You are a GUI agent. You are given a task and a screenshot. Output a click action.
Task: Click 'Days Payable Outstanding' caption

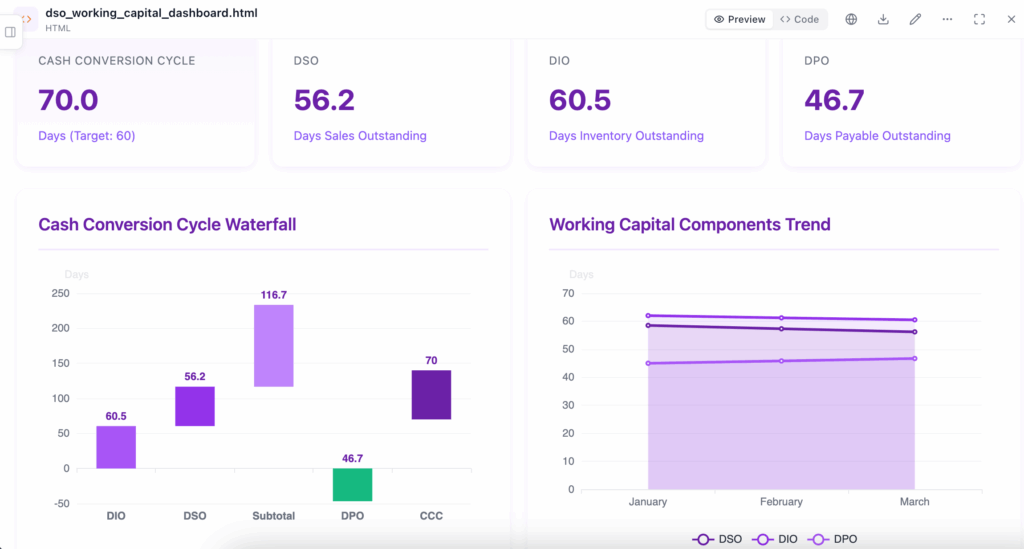[x=877, y=136]
